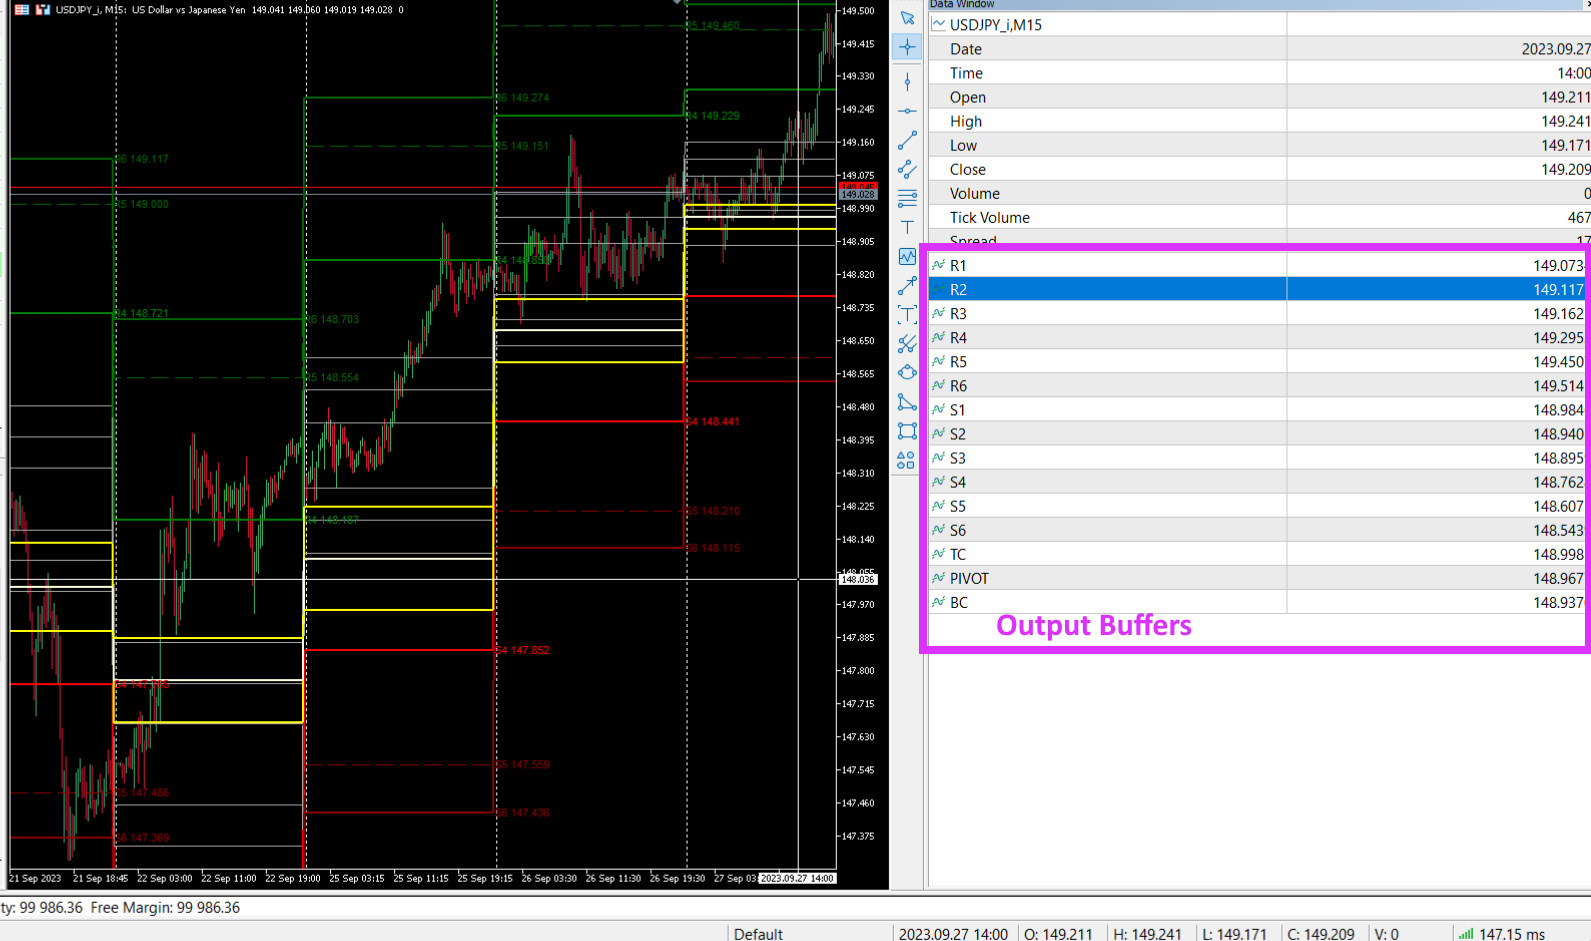This screenshot has height=941, width=1591.
Task: Select the TC buffer label
Action: [958, 554]
